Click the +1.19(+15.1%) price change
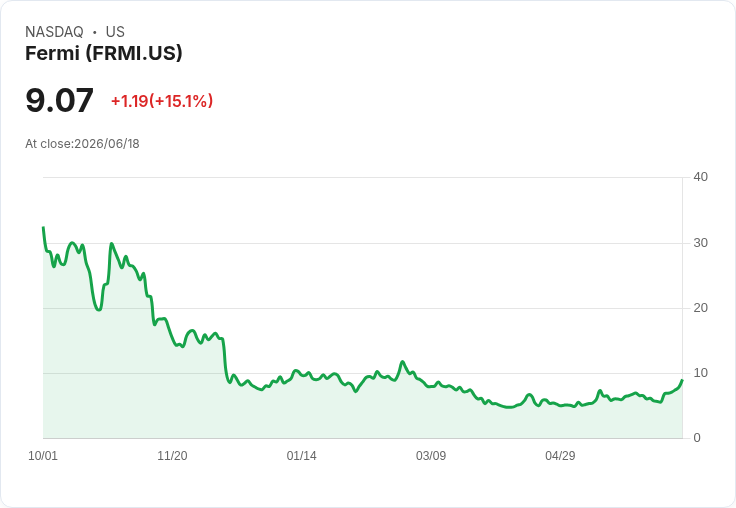Viewport: 736px width, 508px height. pos(162,101)
